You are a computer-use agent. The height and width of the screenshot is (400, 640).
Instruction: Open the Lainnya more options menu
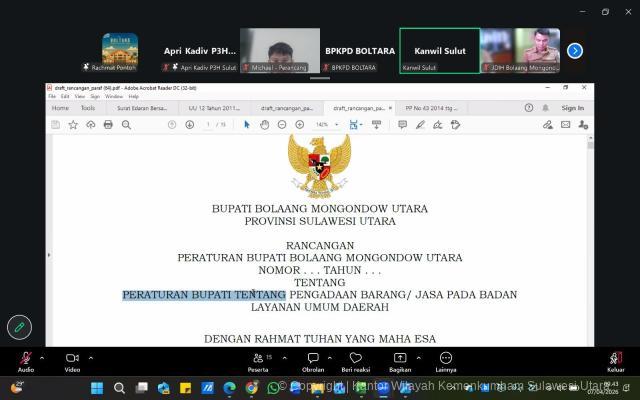445,359
